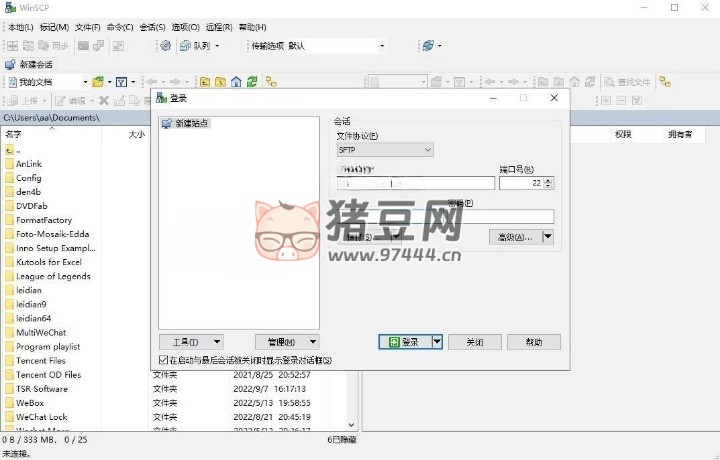Click the 帮助 button in login dialog

[533, 342]
